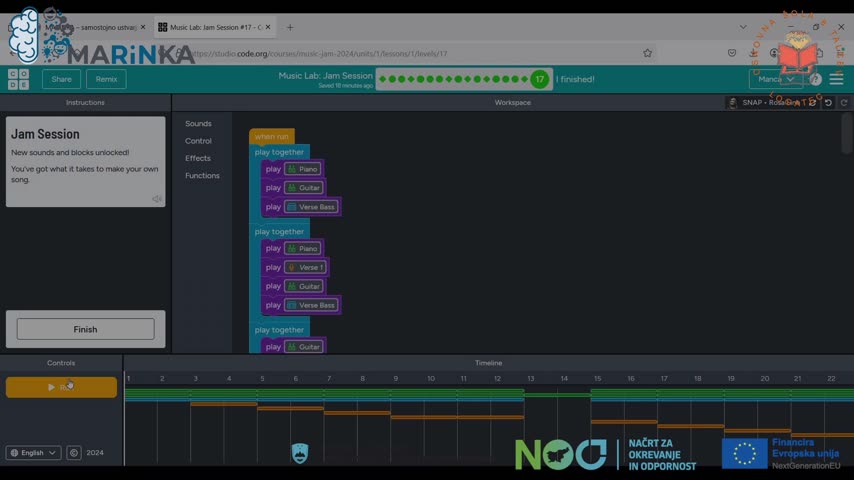
Task: Open the Piano sound selector in first block
Action: 302,169
